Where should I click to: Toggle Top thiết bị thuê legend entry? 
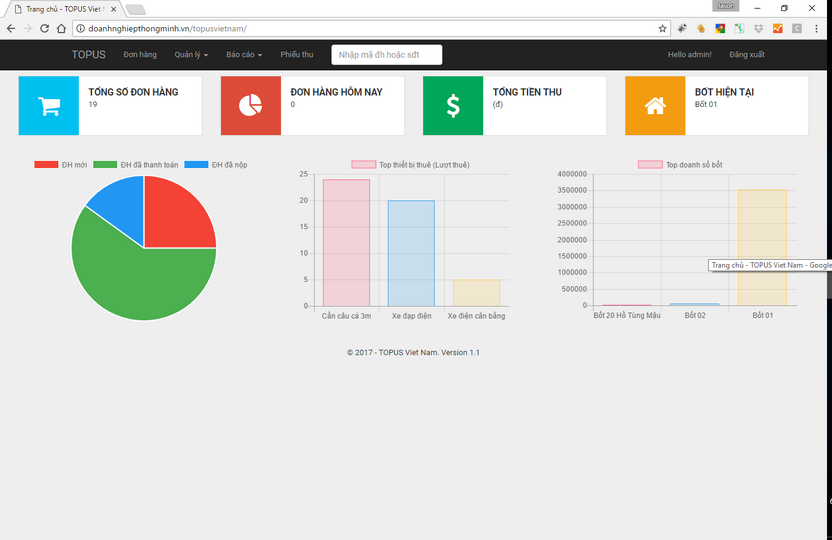[411, 165]
